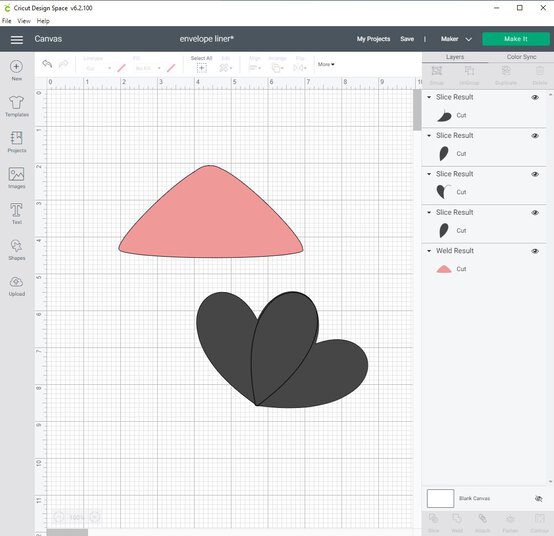Add Text to the canvas

(x=17, y=213)
